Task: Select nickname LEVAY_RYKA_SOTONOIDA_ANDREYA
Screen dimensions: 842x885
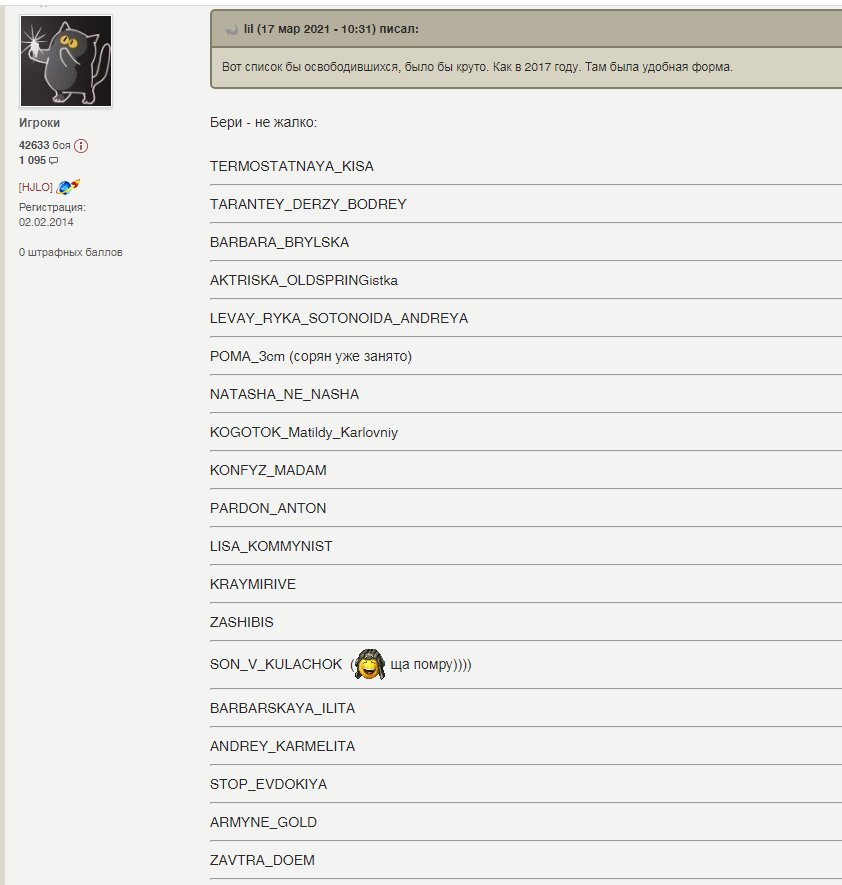Action: point(339,318)
